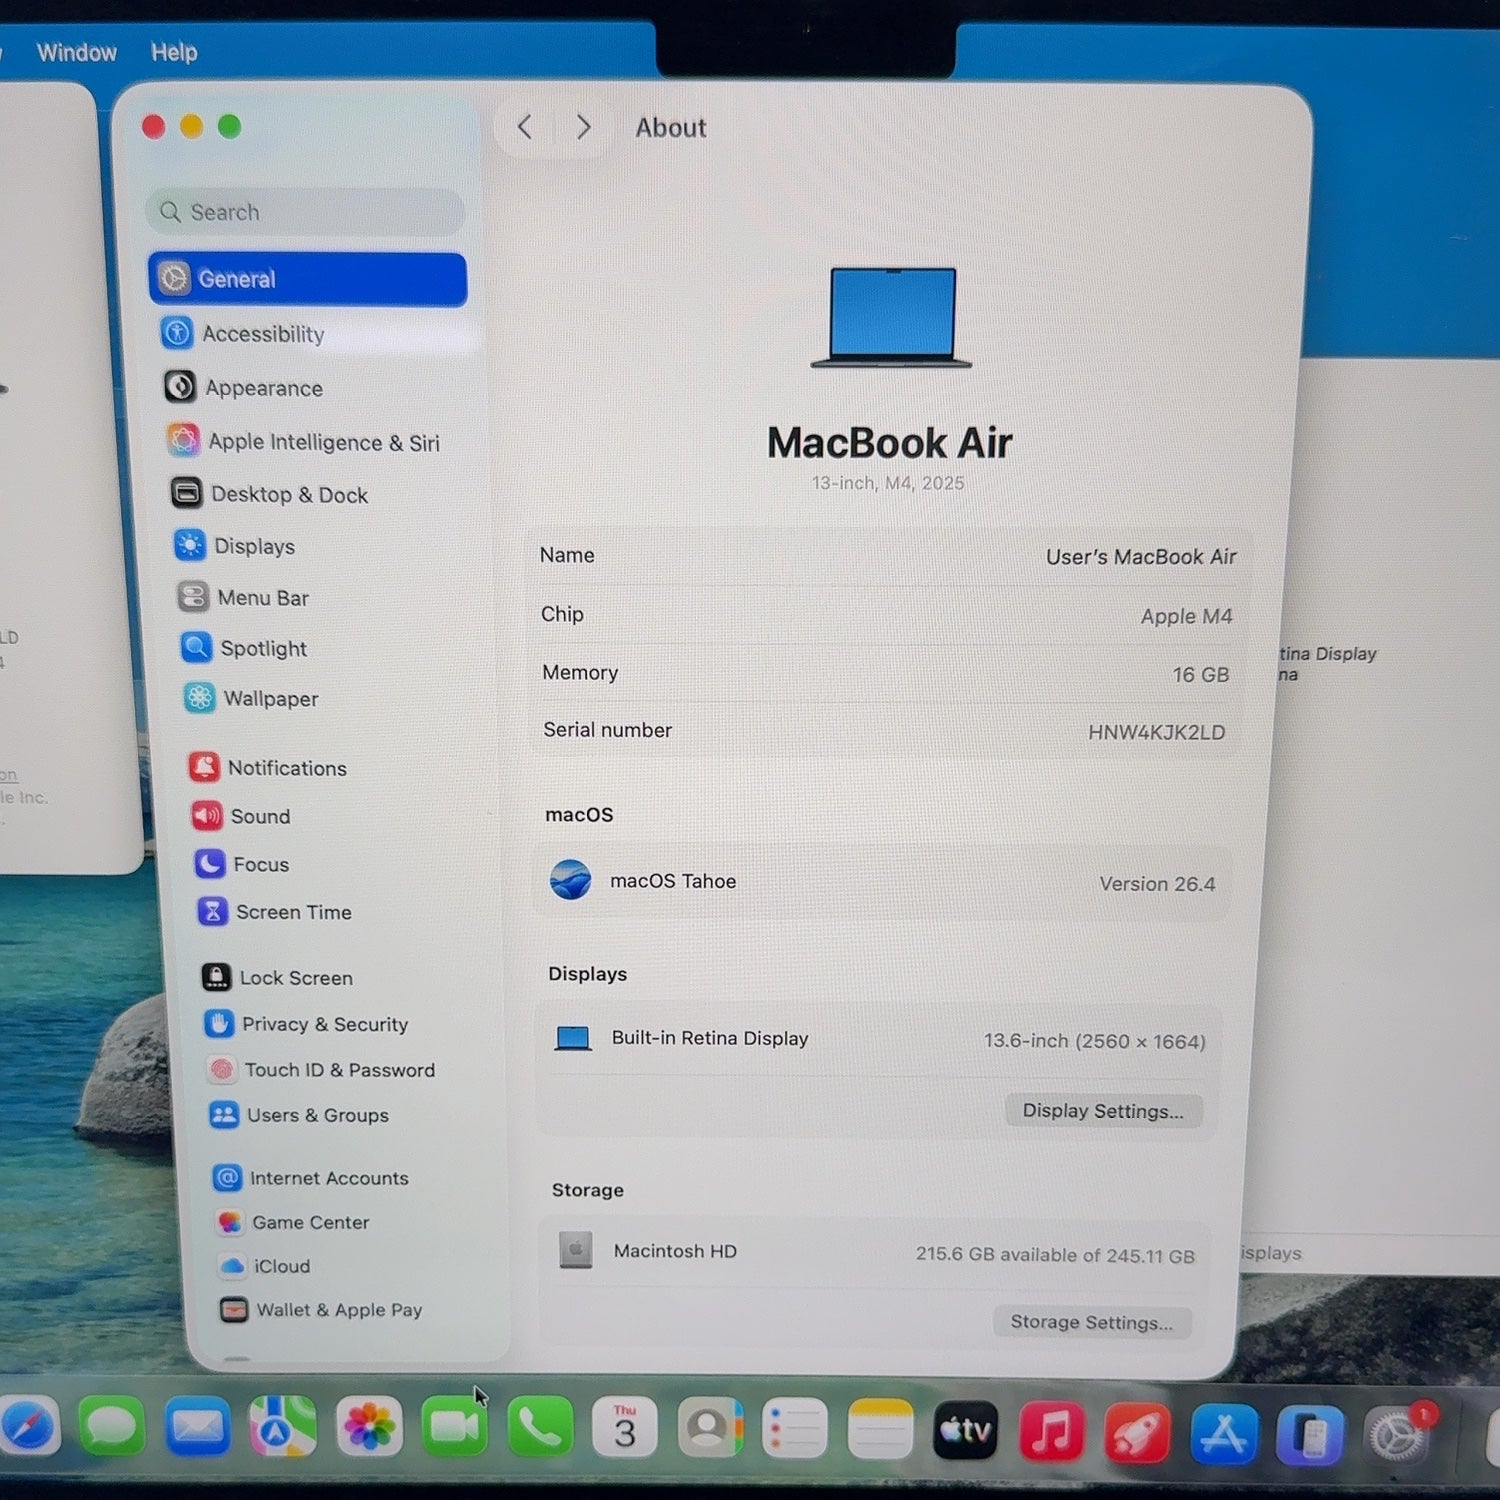
Task: Open Privacy & Security settings
Action: (x=306, y=1024)
